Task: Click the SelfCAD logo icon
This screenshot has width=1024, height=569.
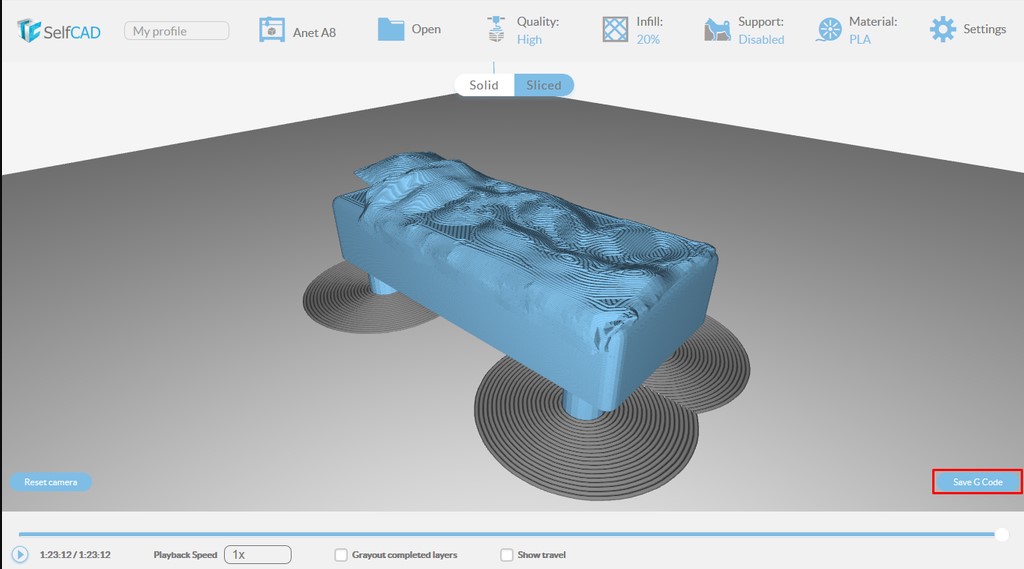Action: pyautogui.click(x=29, y=30)
